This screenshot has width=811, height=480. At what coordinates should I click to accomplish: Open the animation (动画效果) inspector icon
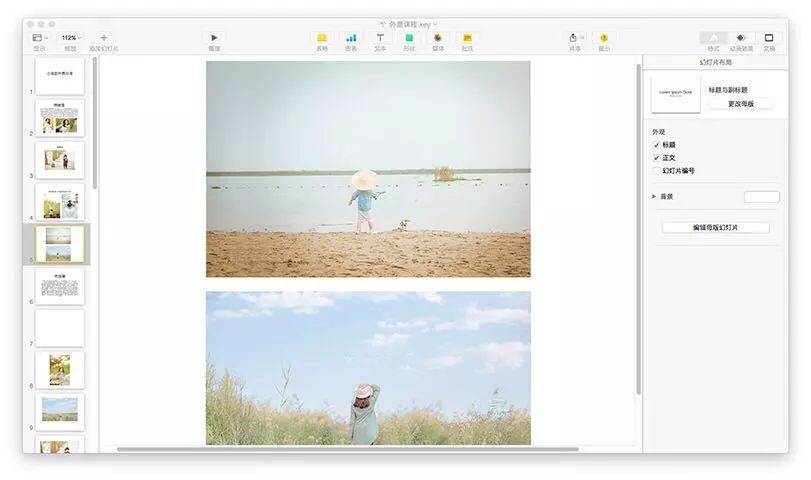[x=741, y=38]
